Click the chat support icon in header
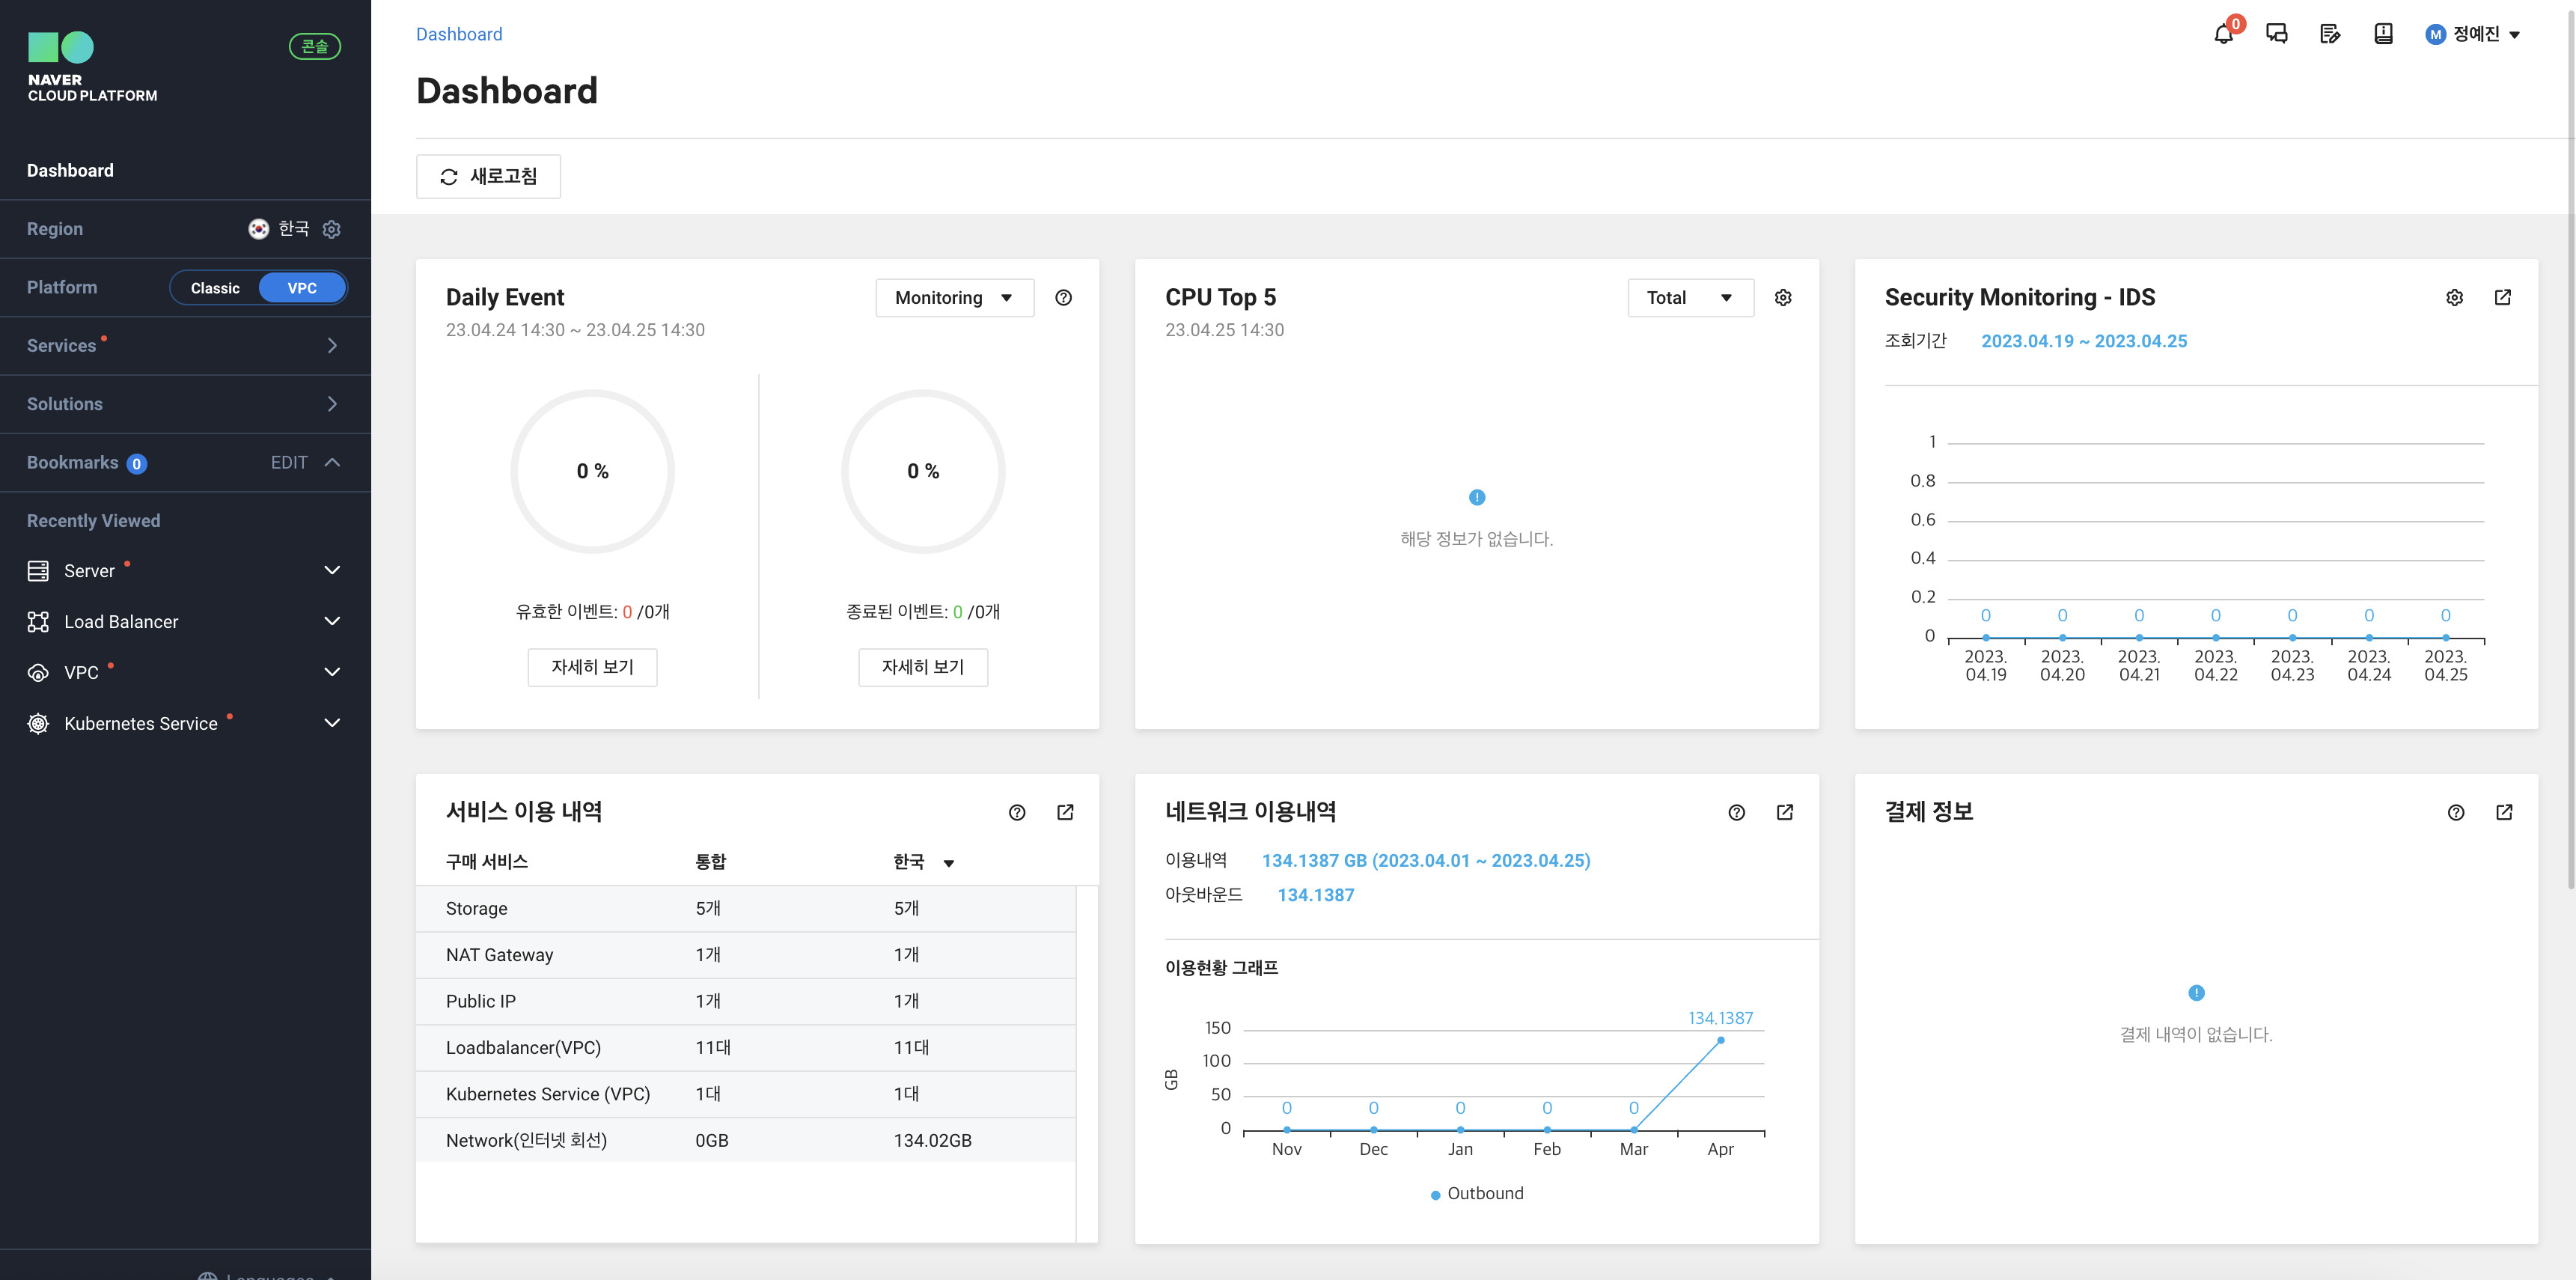 [x=2276, y=35]
